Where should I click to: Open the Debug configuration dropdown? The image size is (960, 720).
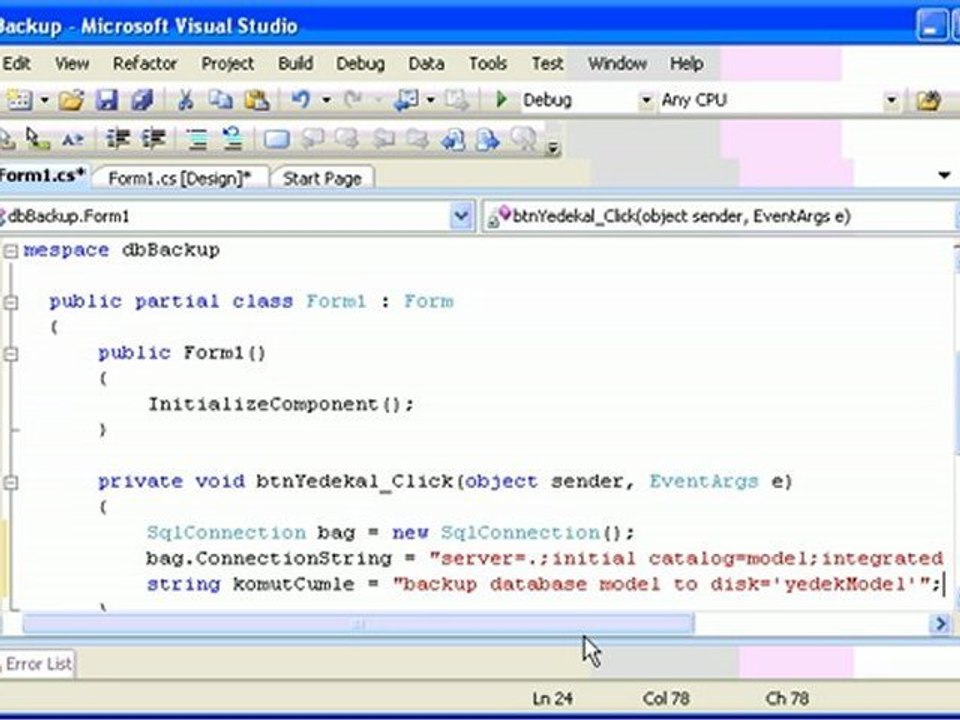coord(647,100)
